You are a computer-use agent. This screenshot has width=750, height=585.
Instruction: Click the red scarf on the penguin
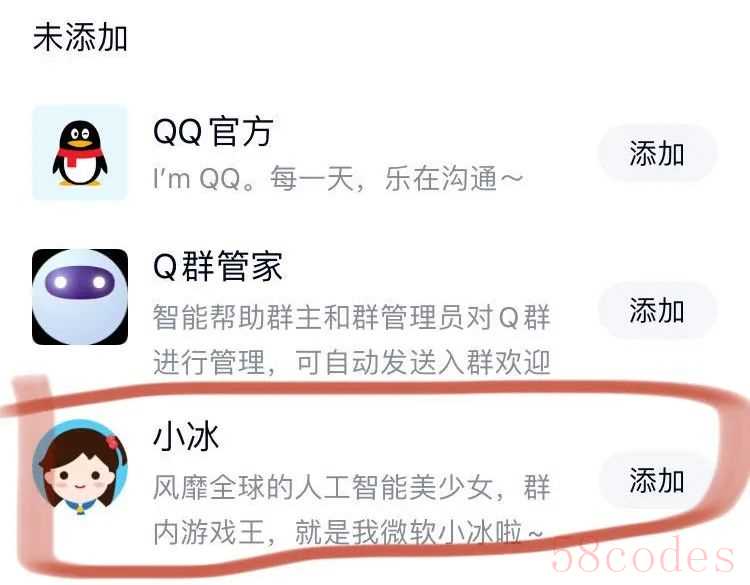(x=80, y=155)
